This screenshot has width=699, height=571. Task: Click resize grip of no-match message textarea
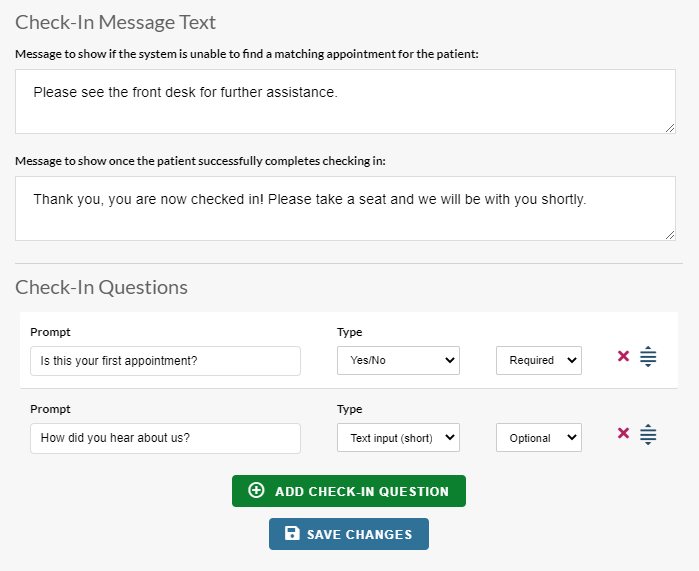click(670, 128)
